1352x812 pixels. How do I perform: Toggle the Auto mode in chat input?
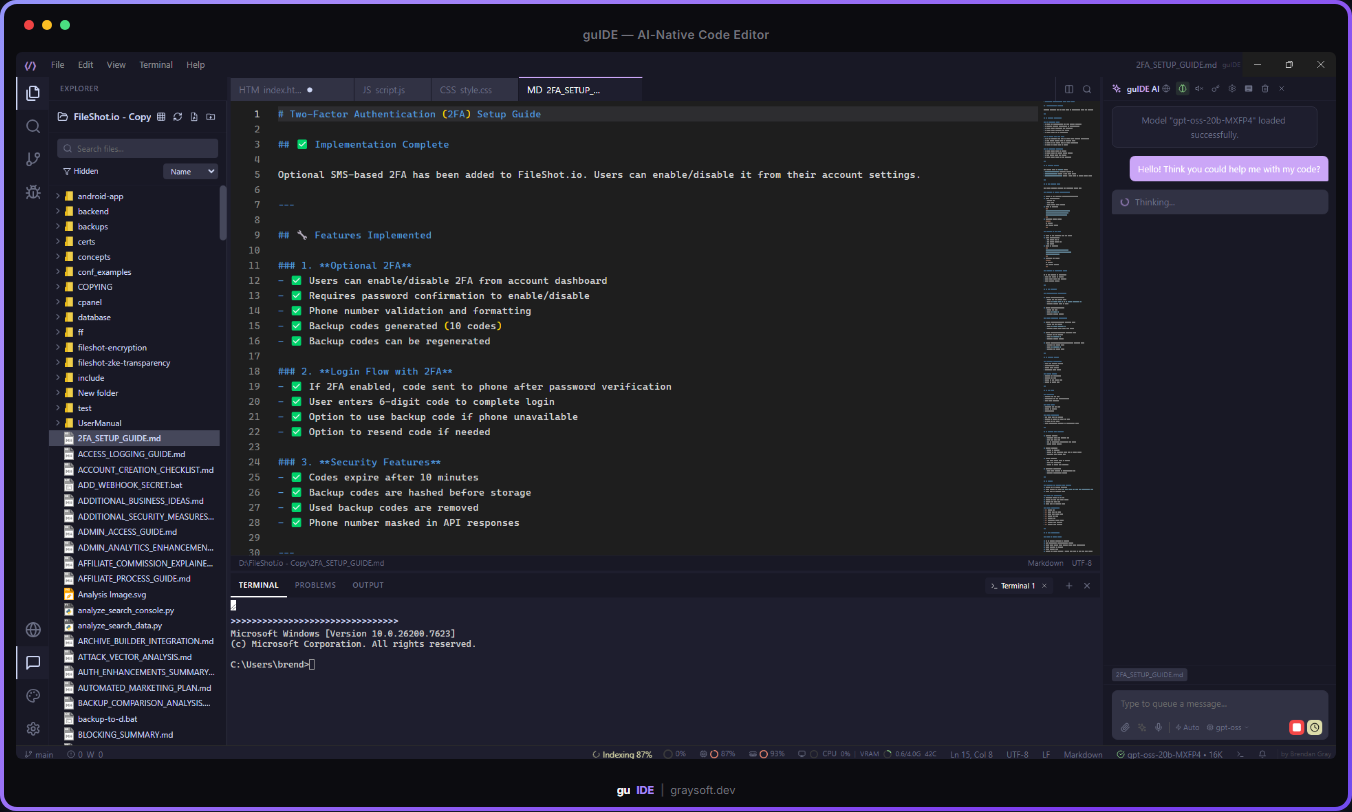[1186, 727]
